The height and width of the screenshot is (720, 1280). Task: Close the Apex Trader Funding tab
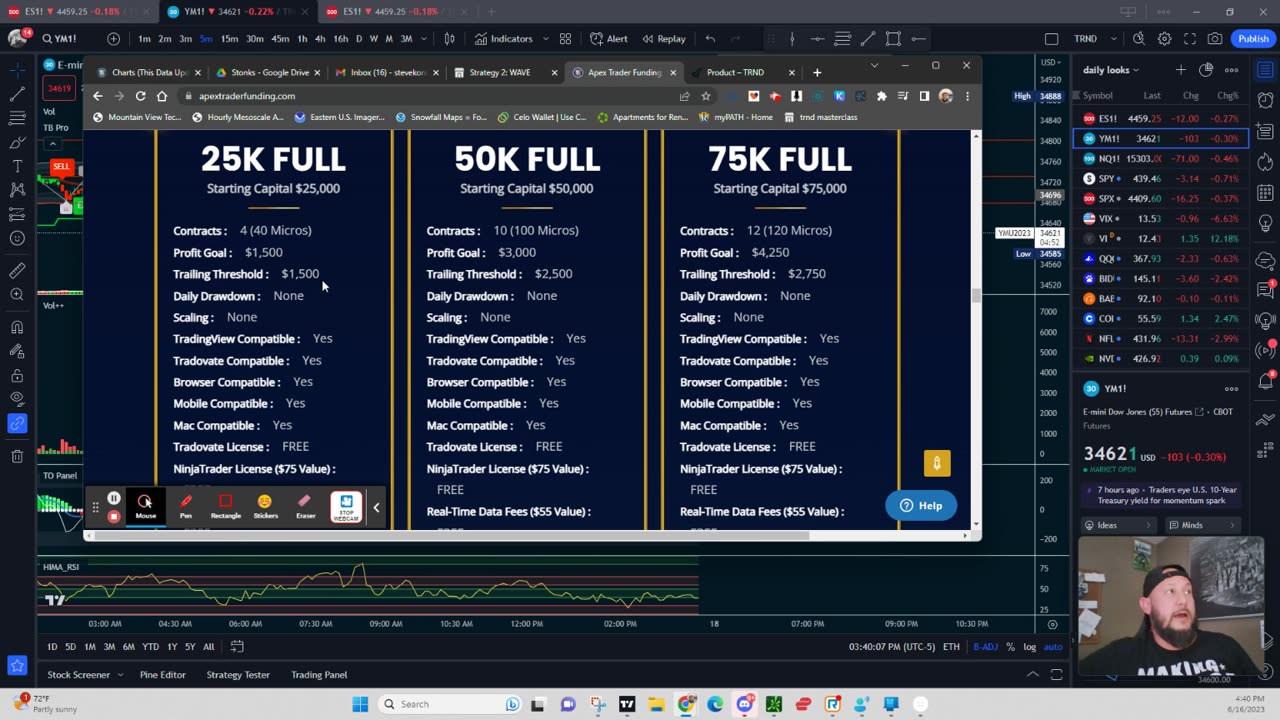tap(673, 72)
